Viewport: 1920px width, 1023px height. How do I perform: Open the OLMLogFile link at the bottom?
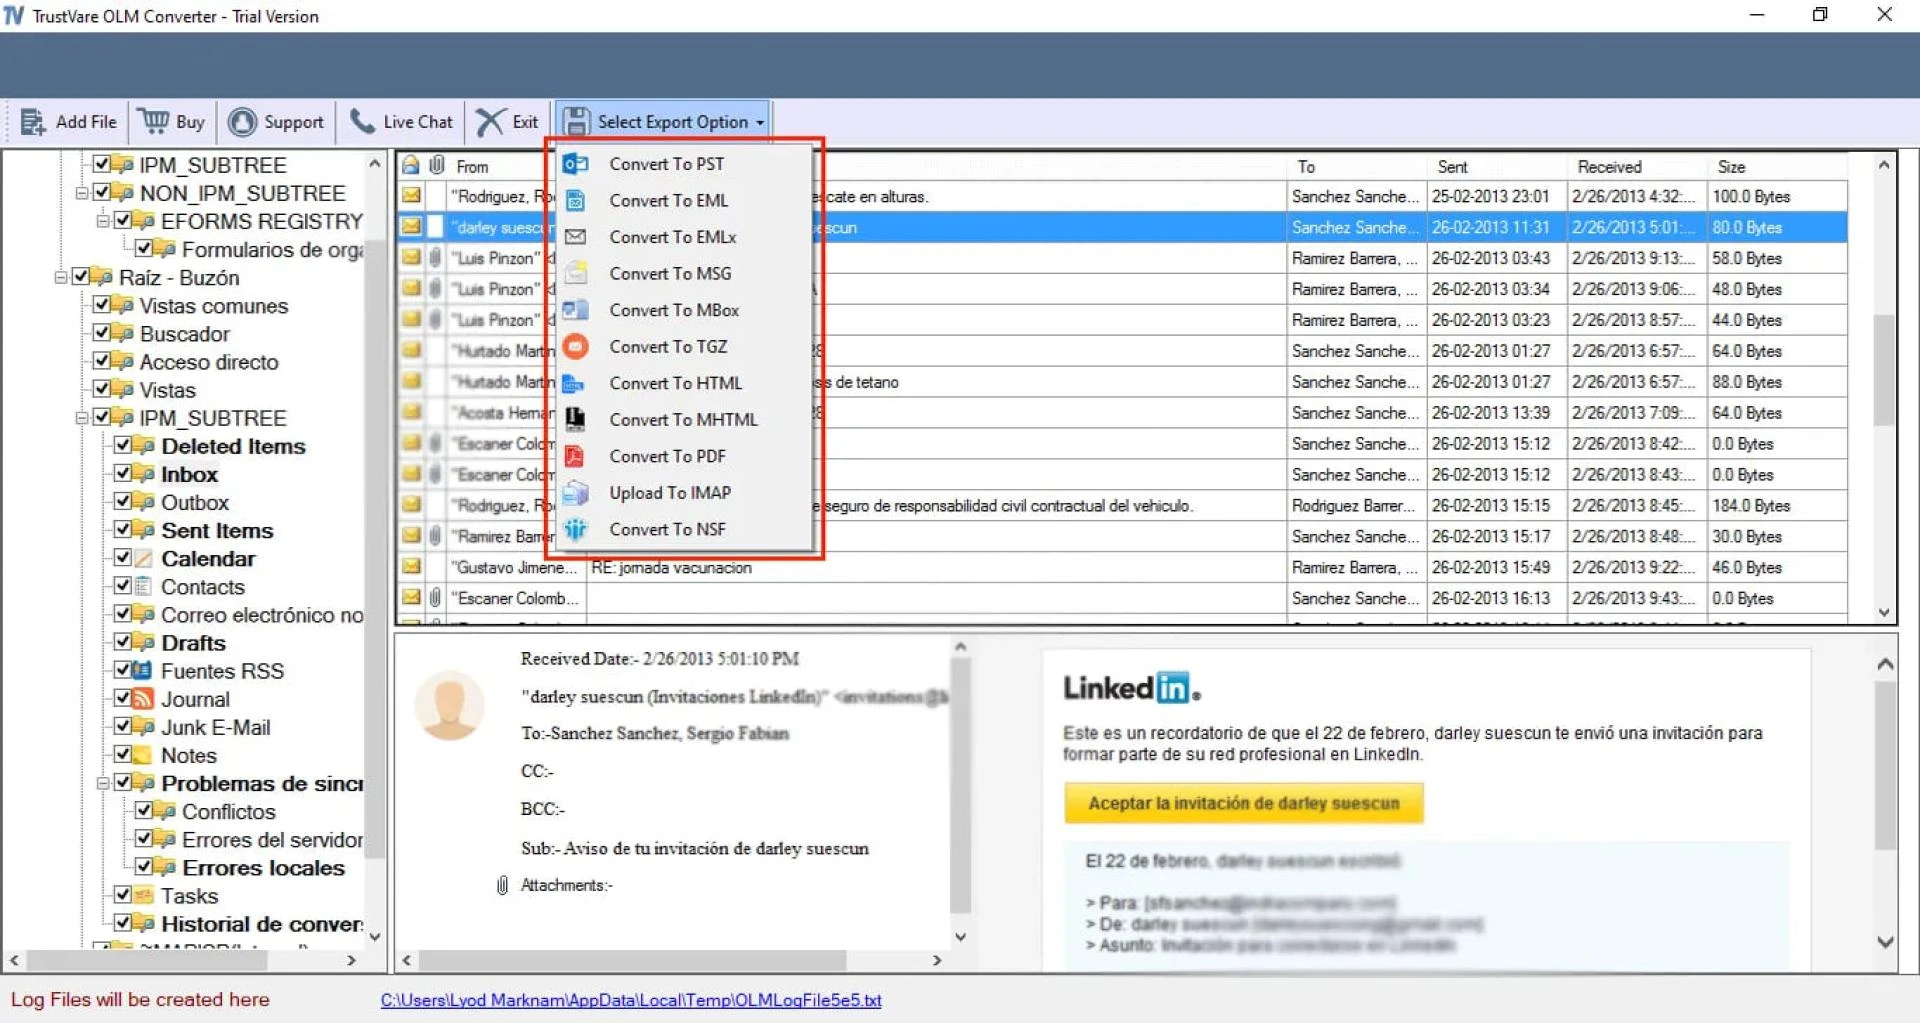(631, 999)
